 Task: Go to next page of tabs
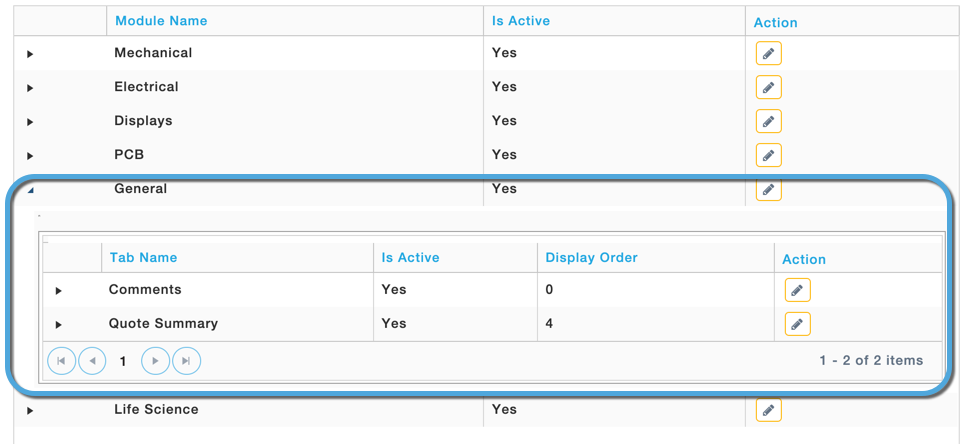[x=155, y=361]
